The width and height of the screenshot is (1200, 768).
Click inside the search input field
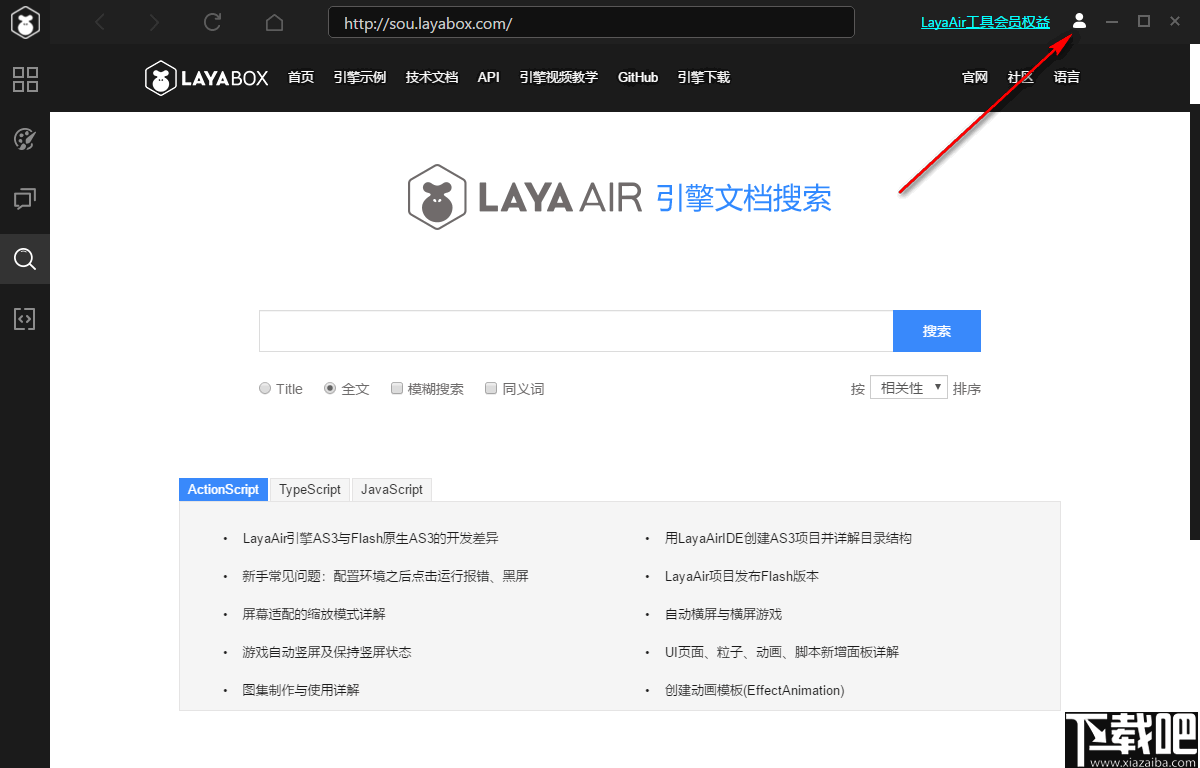(575, 331)
